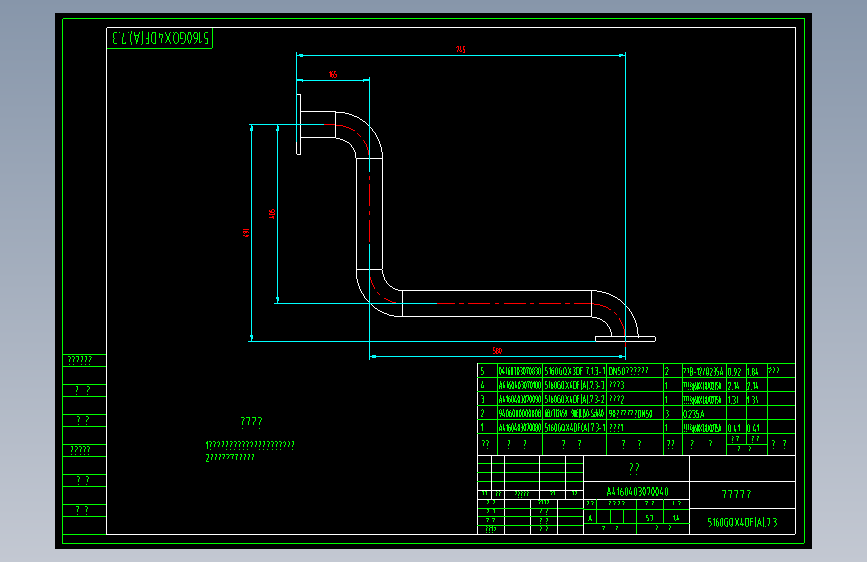Select the second technical note line
Screen dimensions: 867x562
click(230, 457)
